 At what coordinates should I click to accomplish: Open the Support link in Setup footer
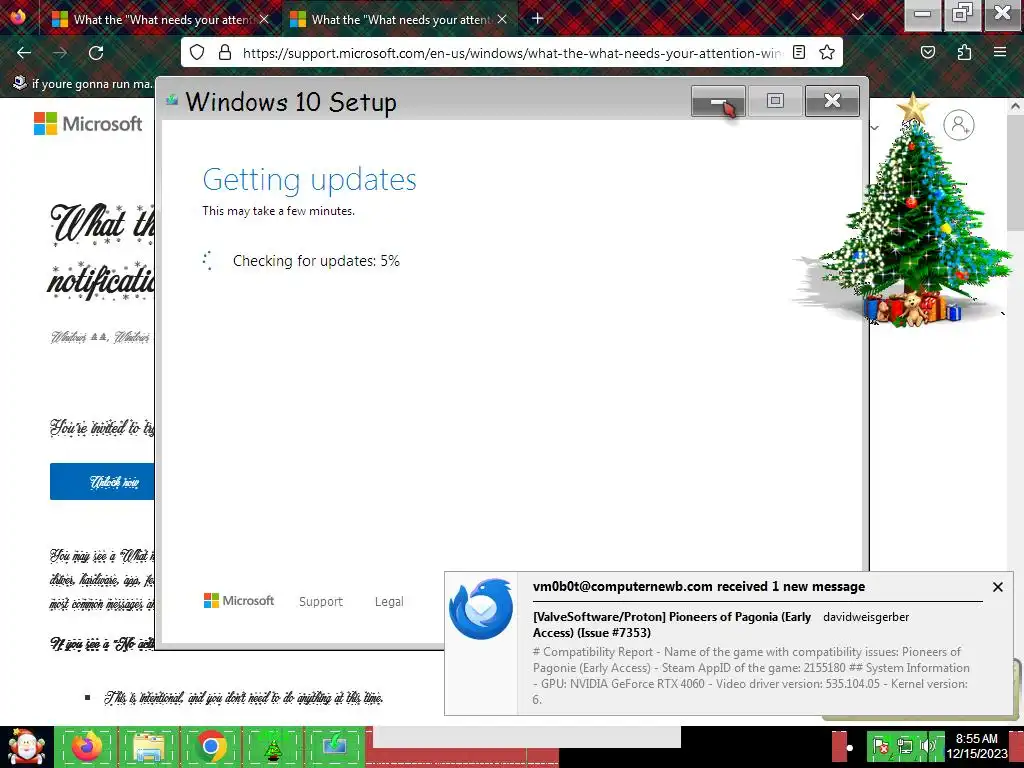tap(321, 601)
